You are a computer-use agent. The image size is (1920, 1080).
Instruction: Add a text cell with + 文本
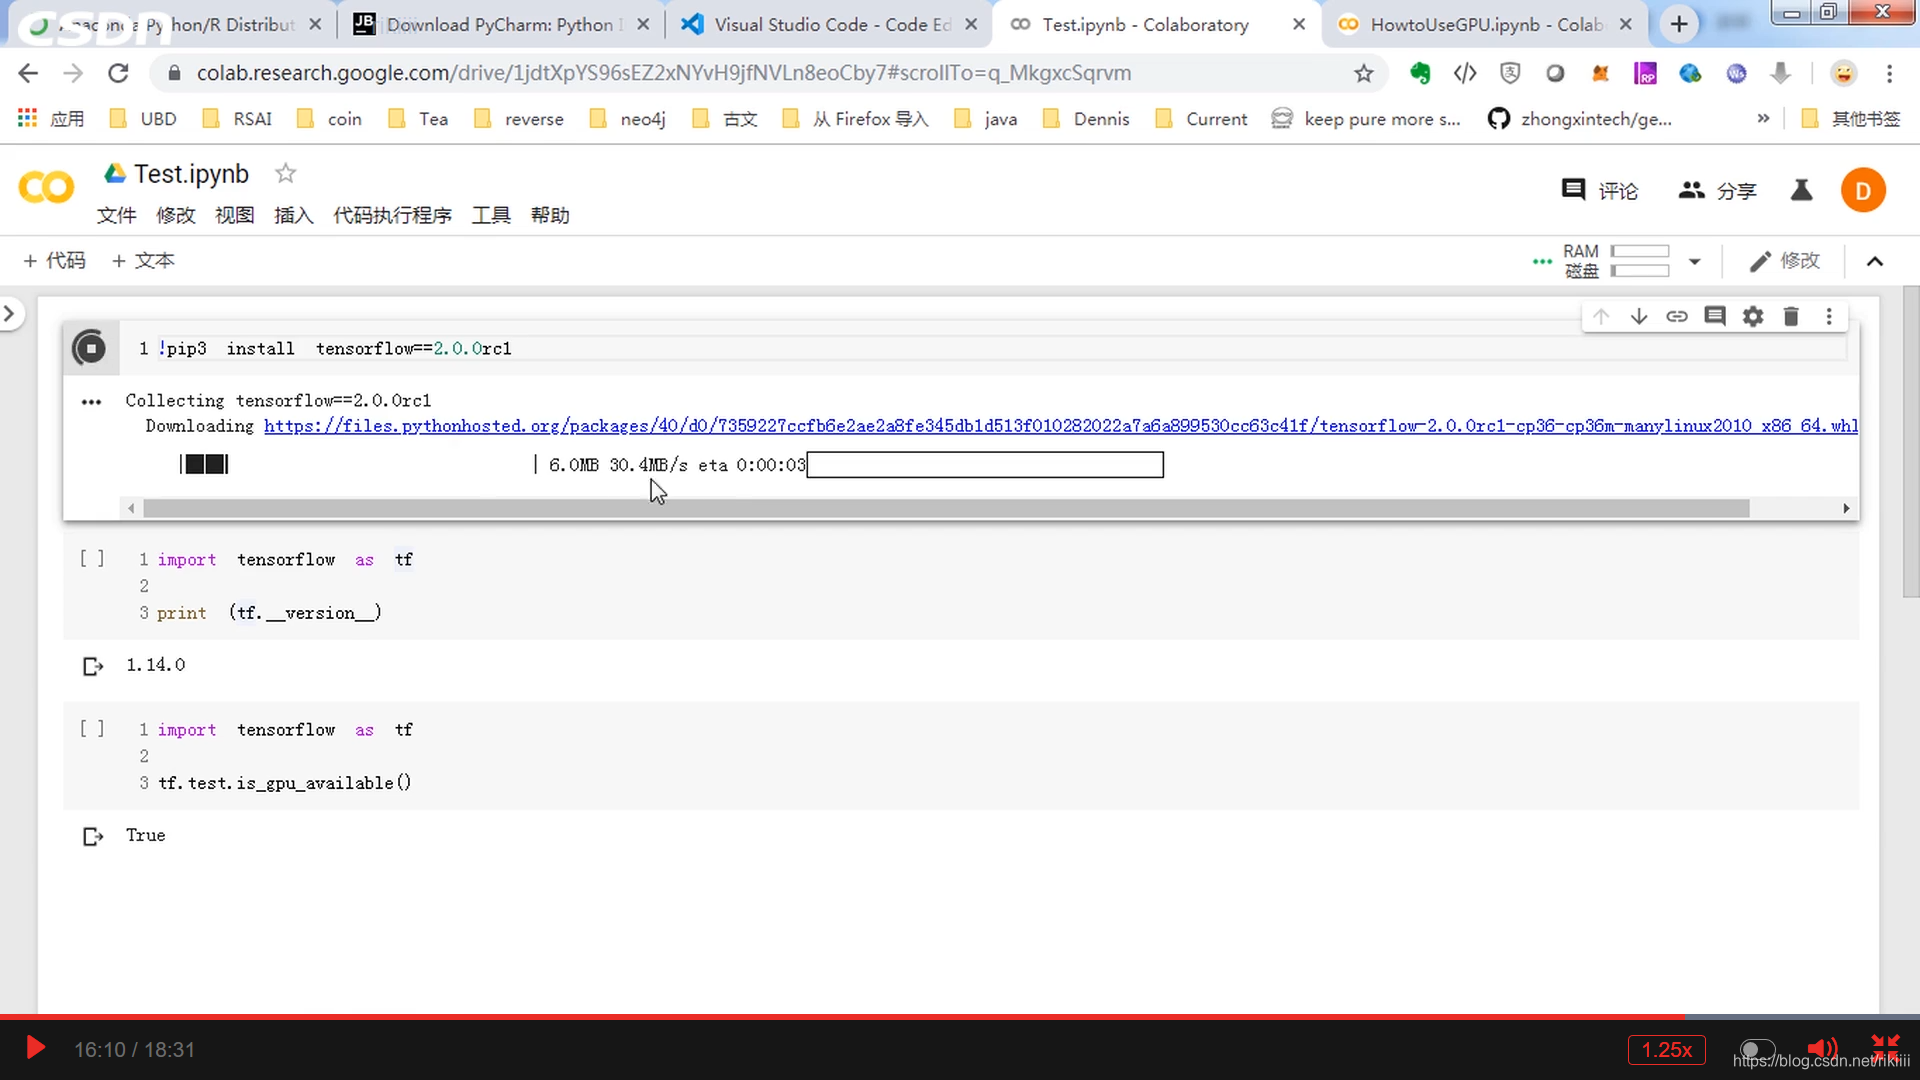143,261
